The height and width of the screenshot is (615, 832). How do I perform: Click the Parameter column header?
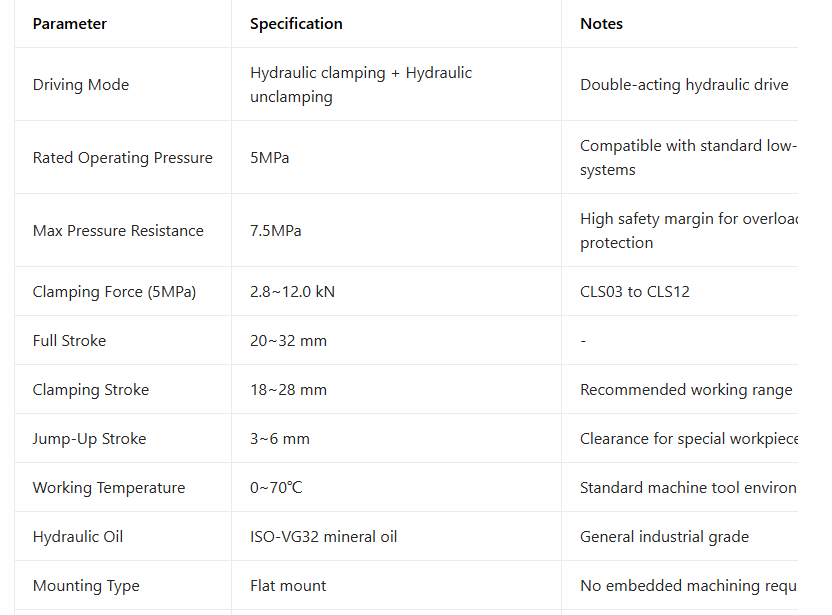(x=70, y=24)
